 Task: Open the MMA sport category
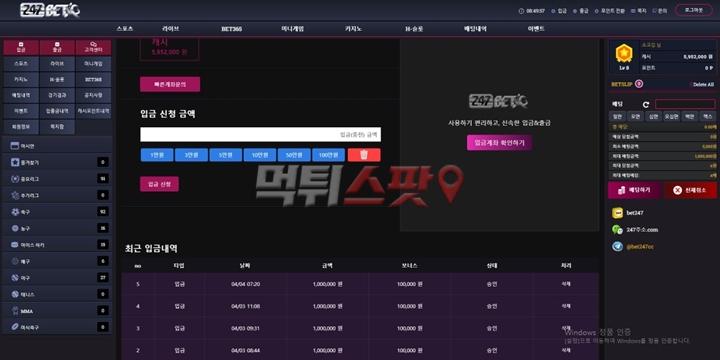pos(57,311)
